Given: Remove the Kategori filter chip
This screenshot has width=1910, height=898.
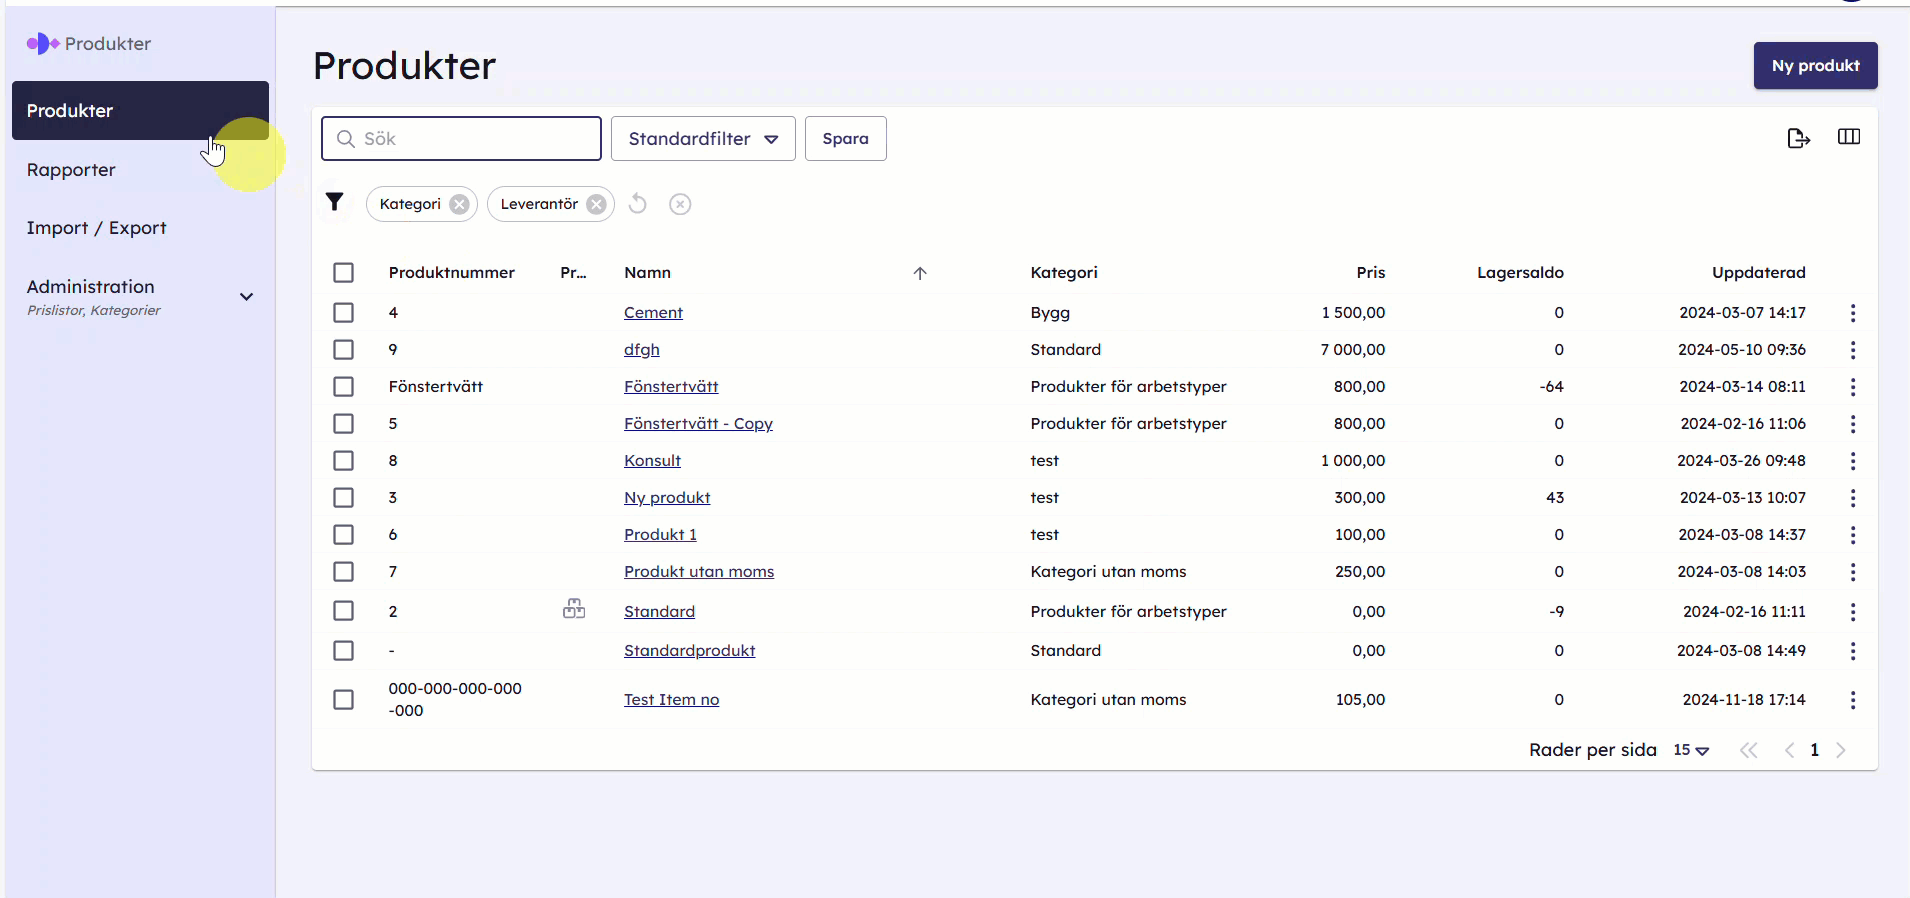Looking at the screenshot, I should (459, 204).
